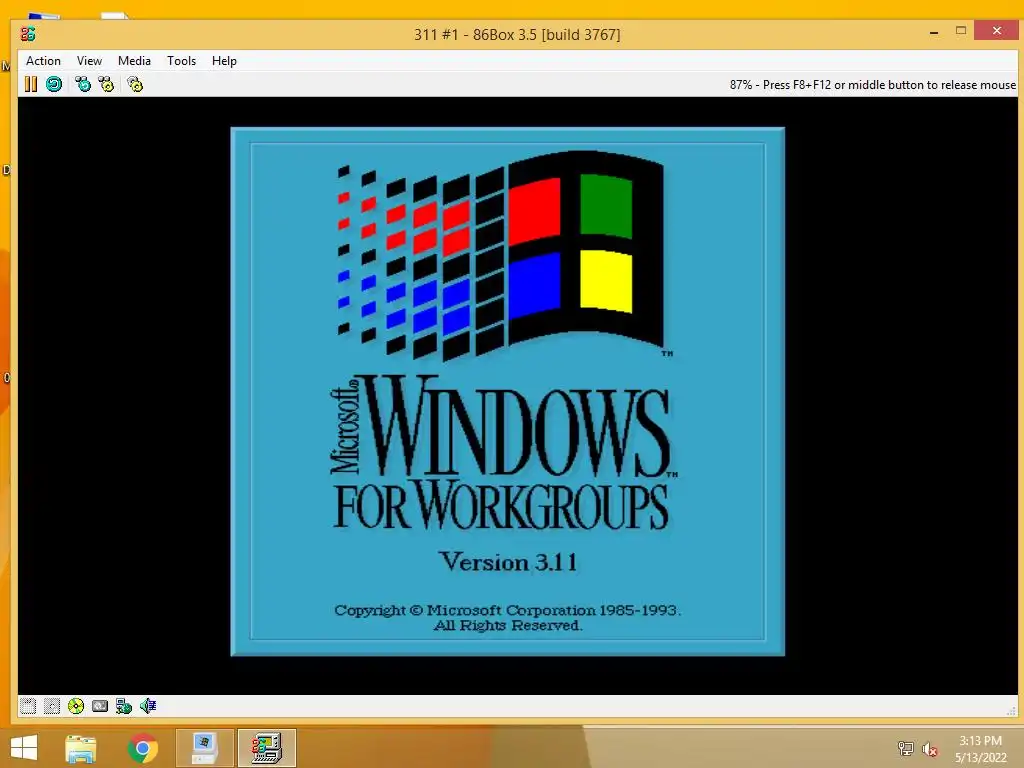Open muted volume tray icon
Image resolution: width=1024 pixels, height=768 pixels.
[x=930, y=748]
